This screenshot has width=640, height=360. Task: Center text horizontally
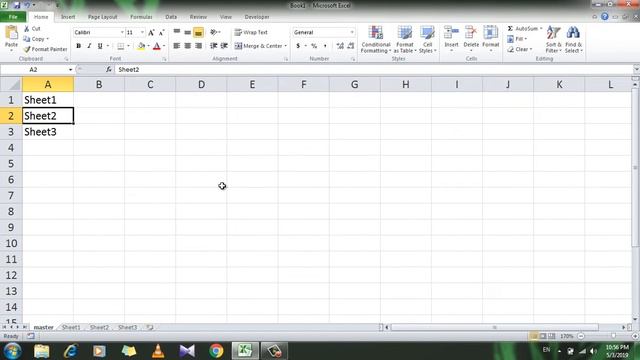188,46
